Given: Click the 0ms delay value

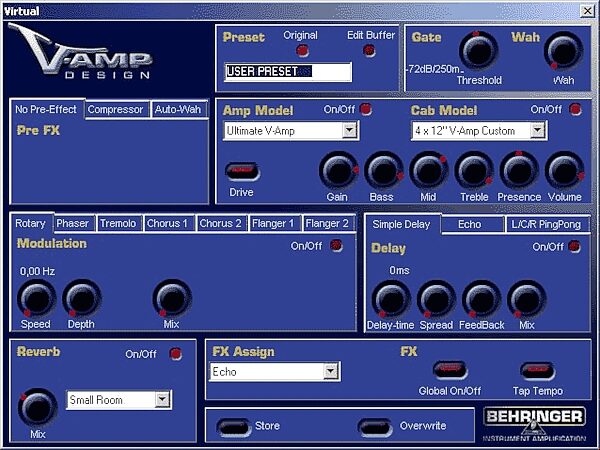Looking at the screenshot, I should (399, 270).
